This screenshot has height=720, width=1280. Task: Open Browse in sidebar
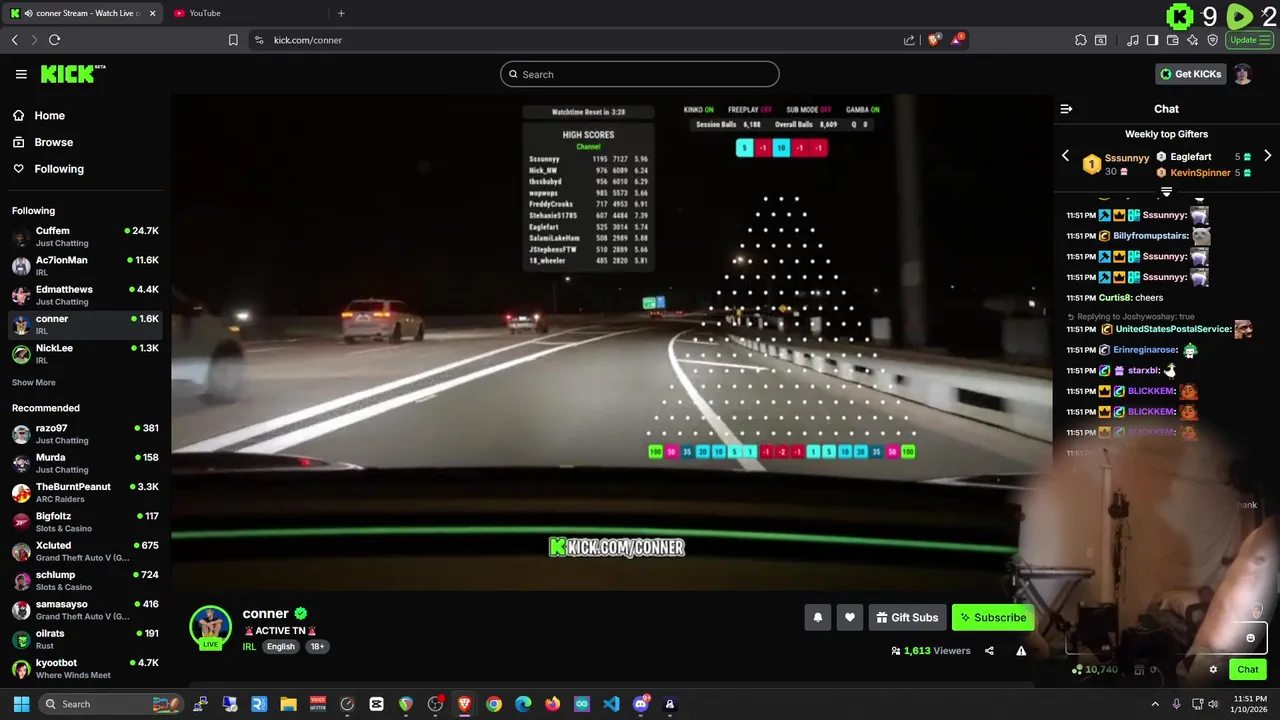point(44,142)
